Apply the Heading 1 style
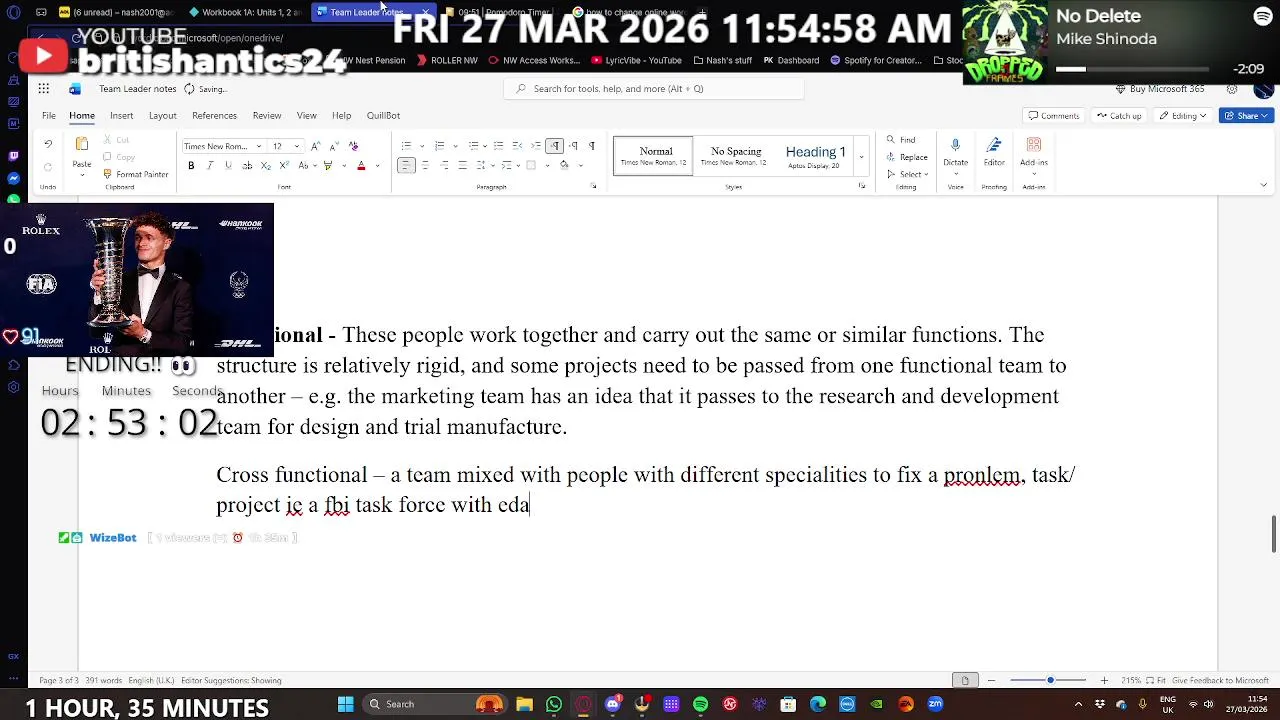Image resolution: width=1280 pixels, height=720 pixels. click(x=815, y=156)
